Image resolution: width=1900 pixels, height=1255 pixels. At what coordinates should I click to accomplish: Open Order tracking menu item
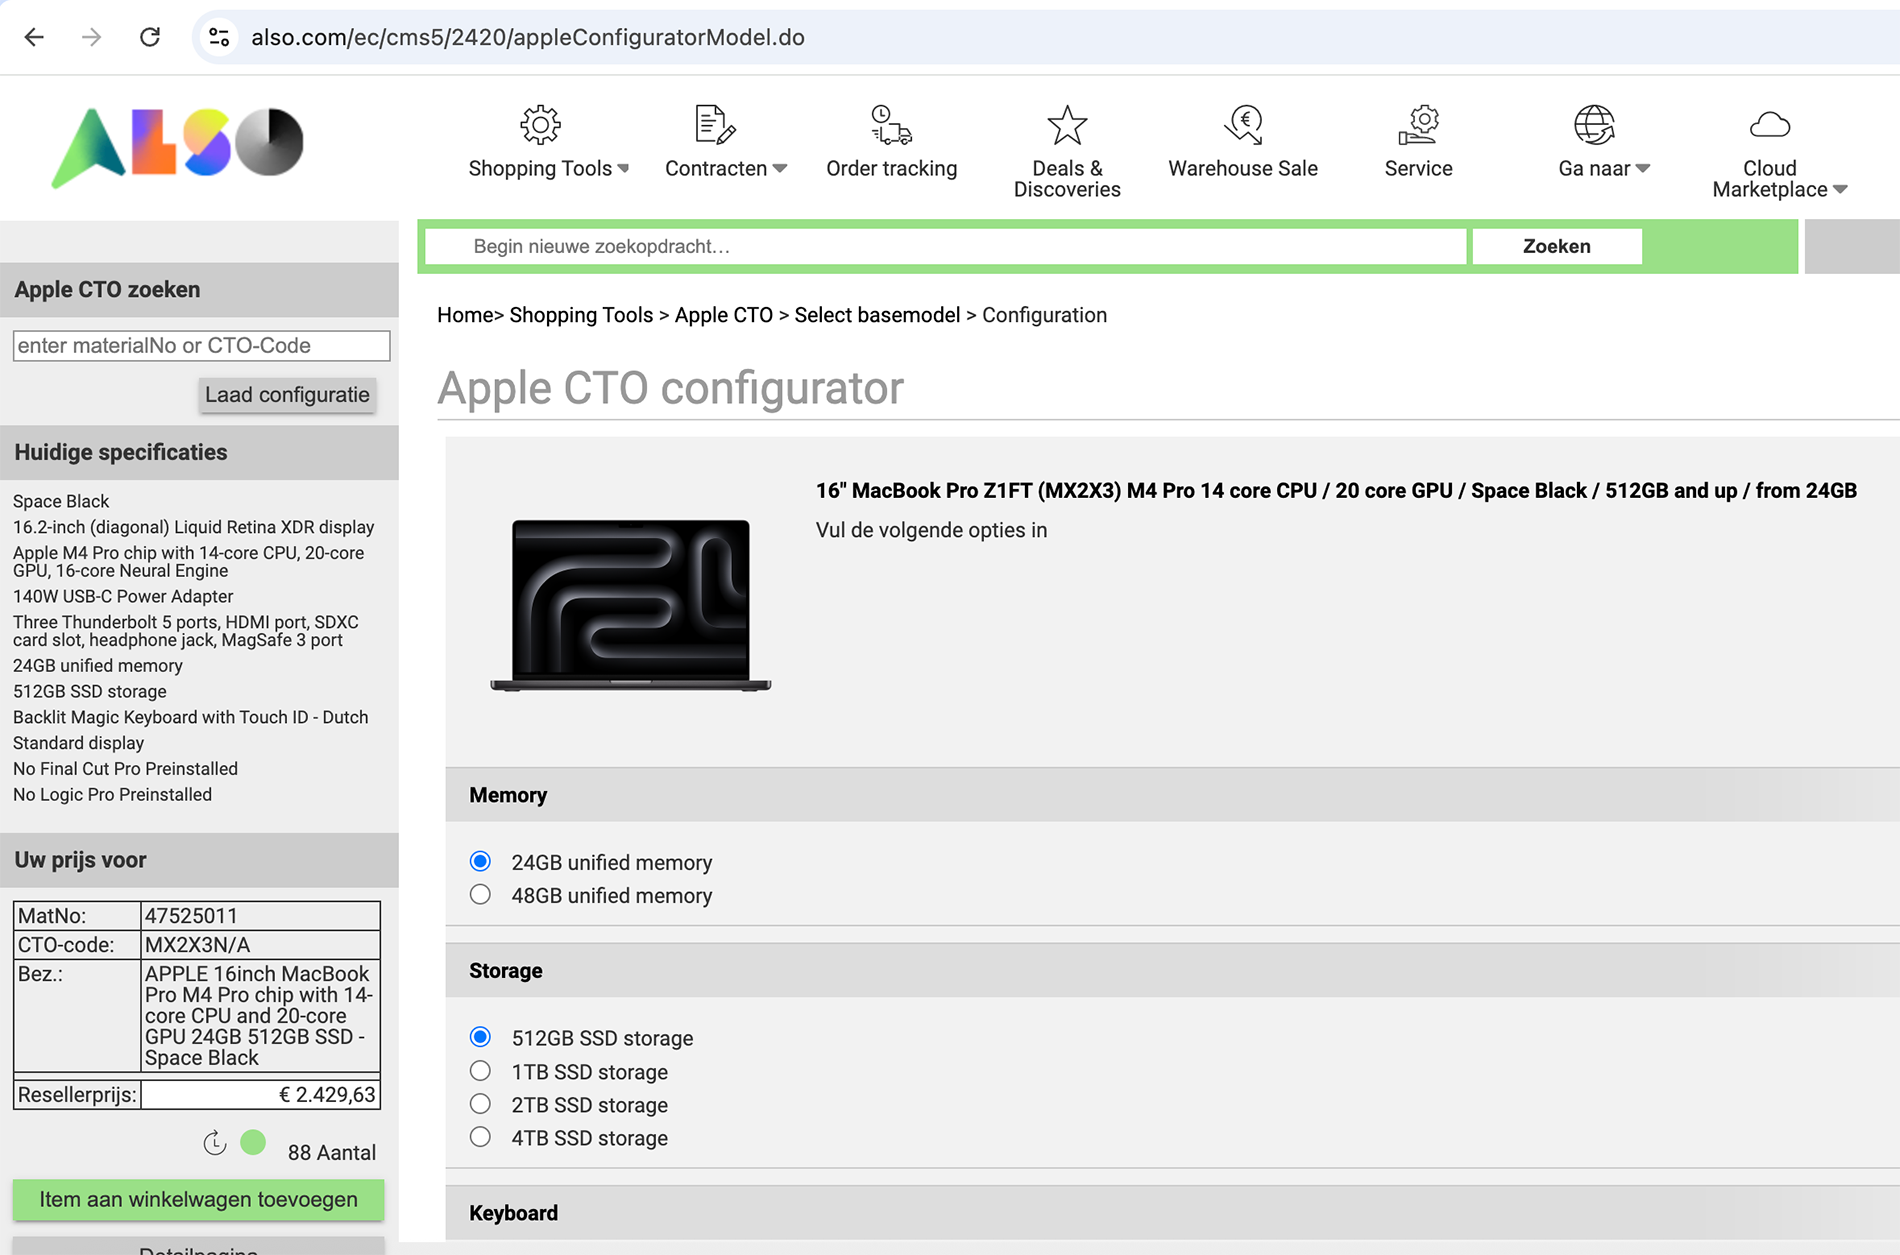pos(891,168)
